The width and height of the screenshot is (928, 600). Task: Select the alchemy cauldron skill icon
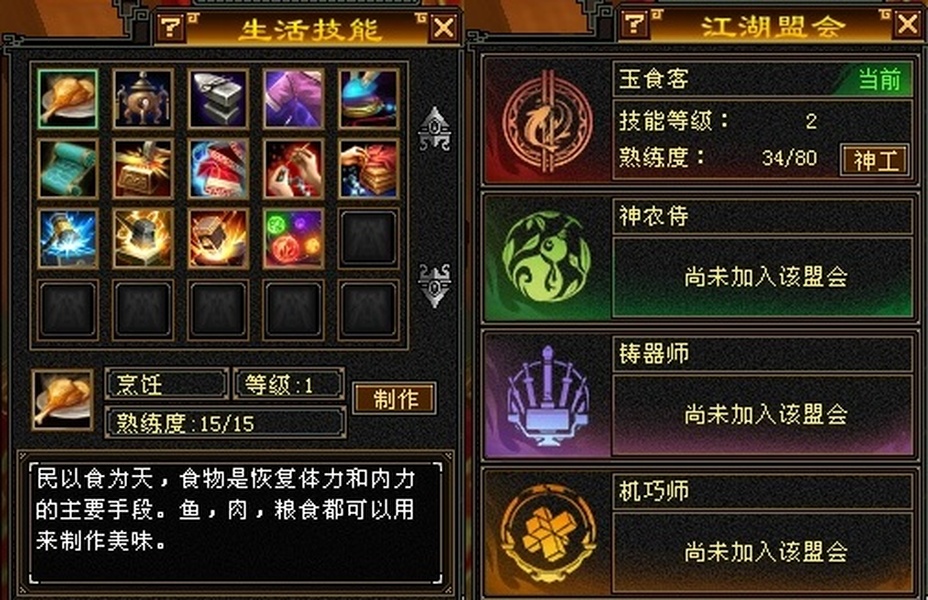coord(143,99)
